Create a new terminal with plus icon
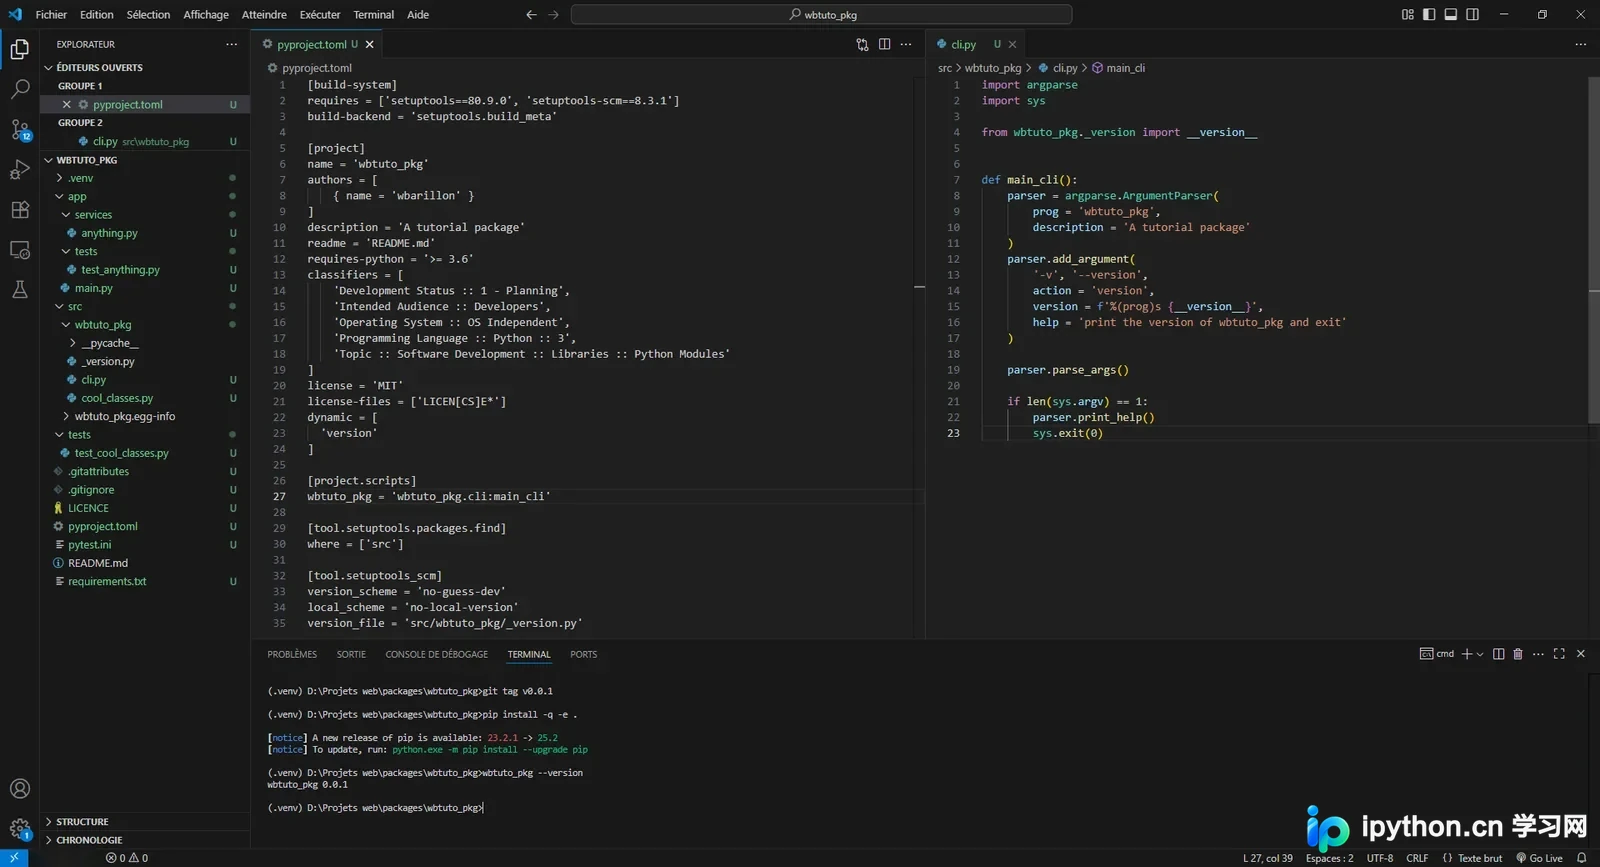The height and width of the screenshot is (867, 1600). pyautogui.click(x=1467, y=654)
